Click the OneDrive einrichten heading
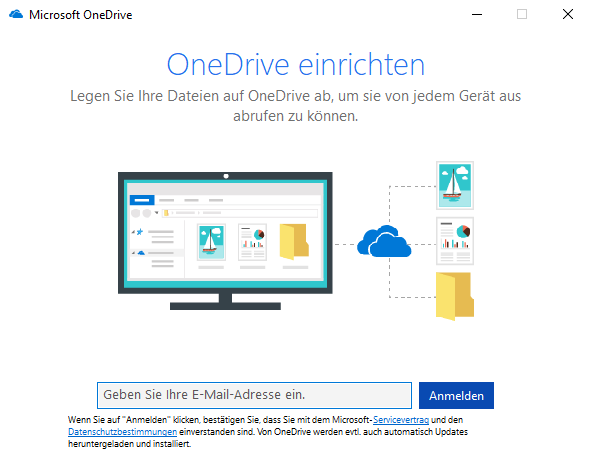Image resolution: width=590 pixels, height=458 pixels. [x=296, y=64]
